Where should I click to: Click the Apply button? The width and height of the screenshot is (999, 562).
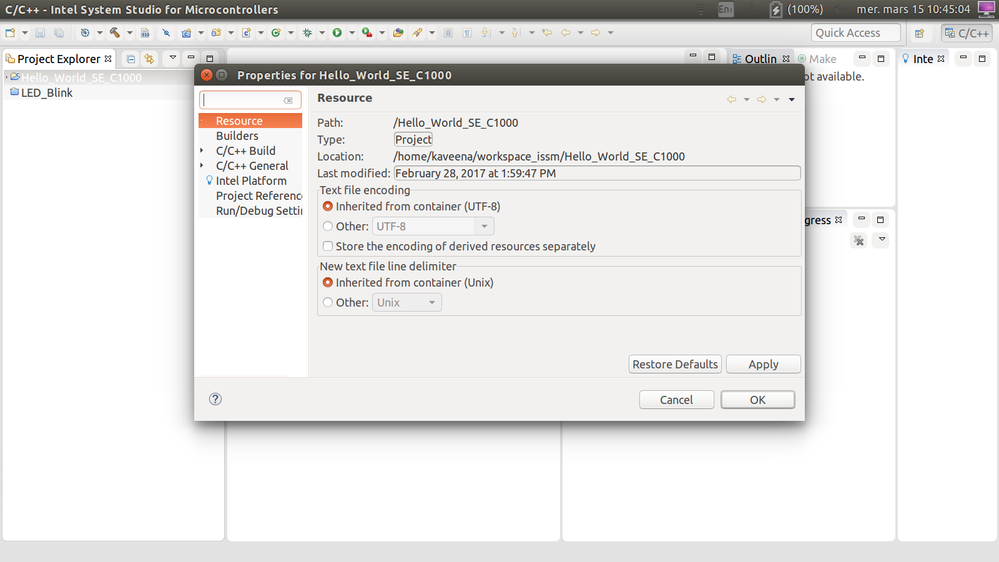tap(763, 364)
